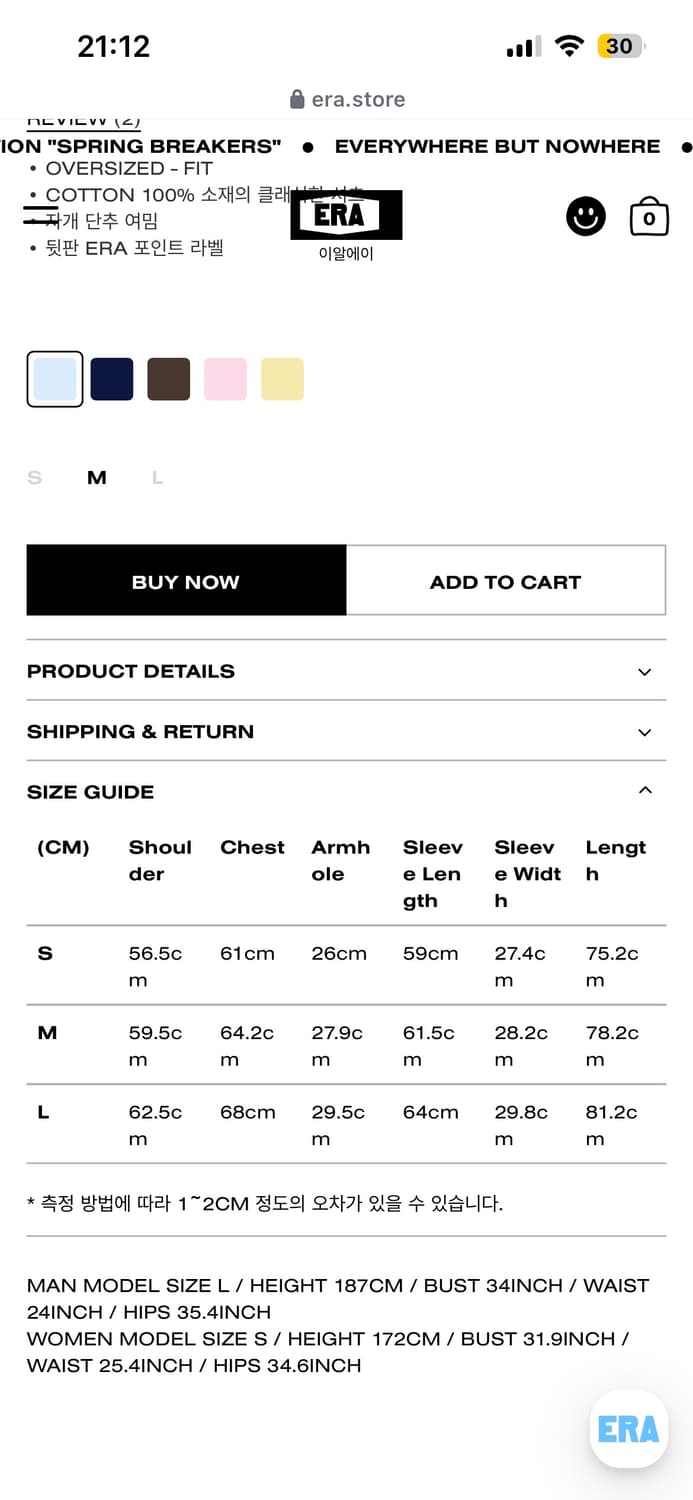Click the smiley face account icon
Screen dimensions: 693x1500
tap(586, 216)
